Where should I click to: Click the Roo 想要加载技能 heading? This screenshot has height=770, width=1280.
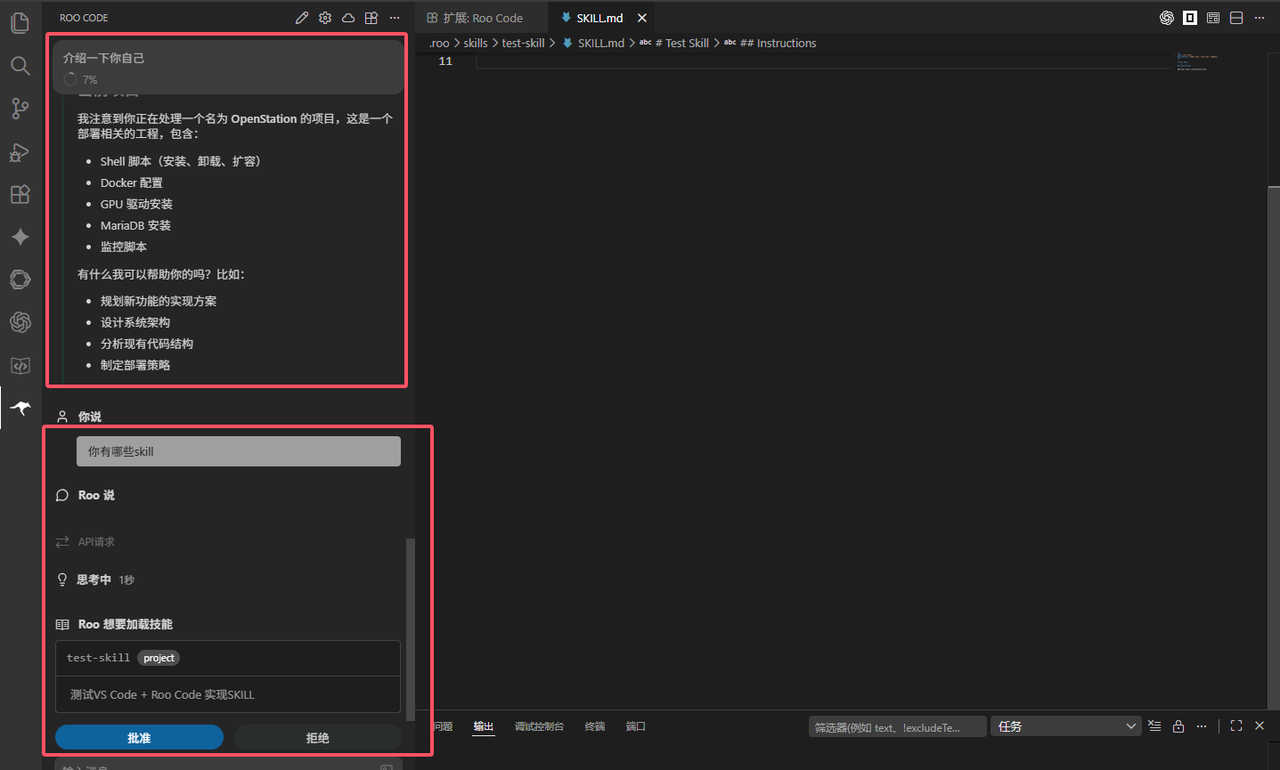[125, 624]
